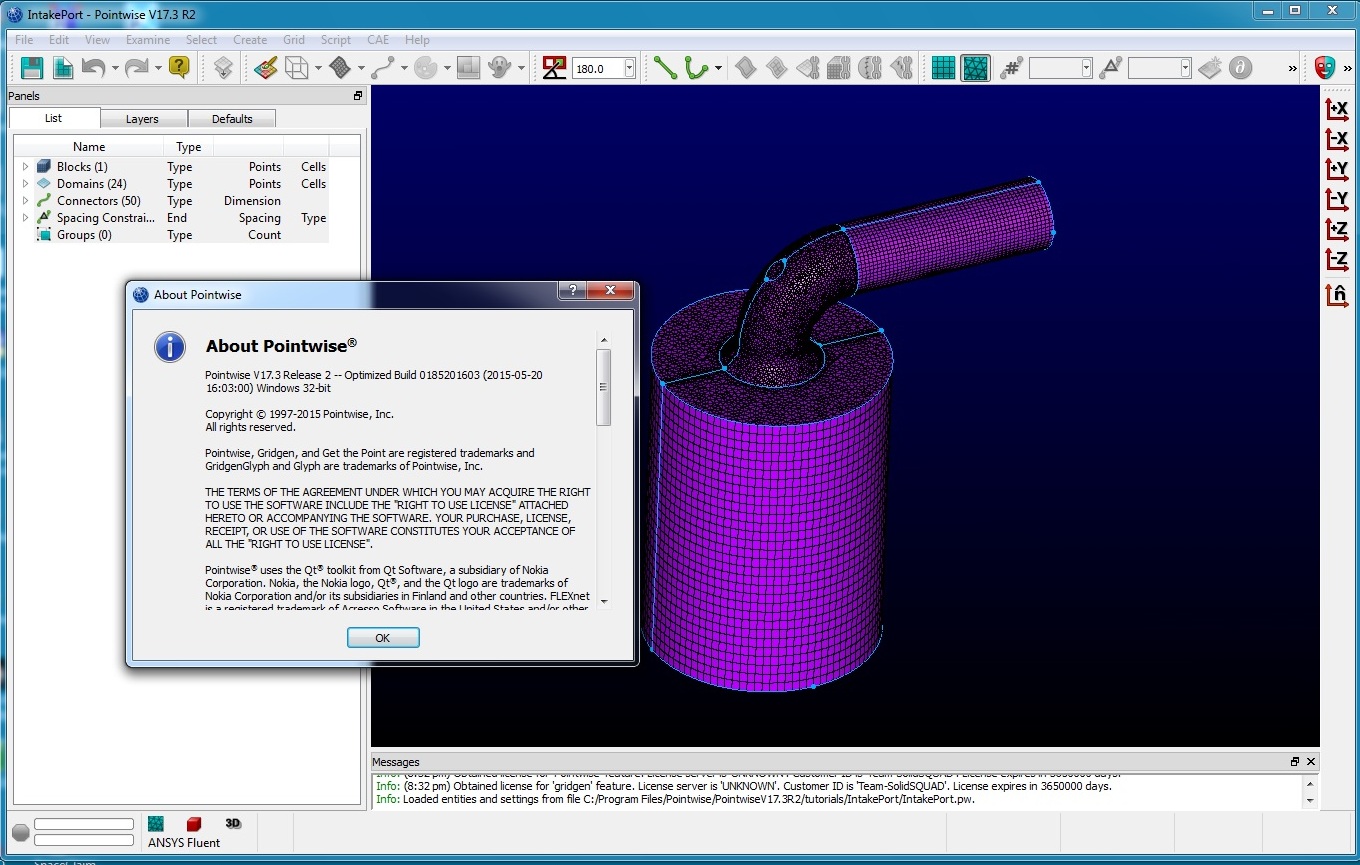This screenshot has width=1360, height=865.
Task: Click the Save floppy disk icon
Action: tap(32, 68)
